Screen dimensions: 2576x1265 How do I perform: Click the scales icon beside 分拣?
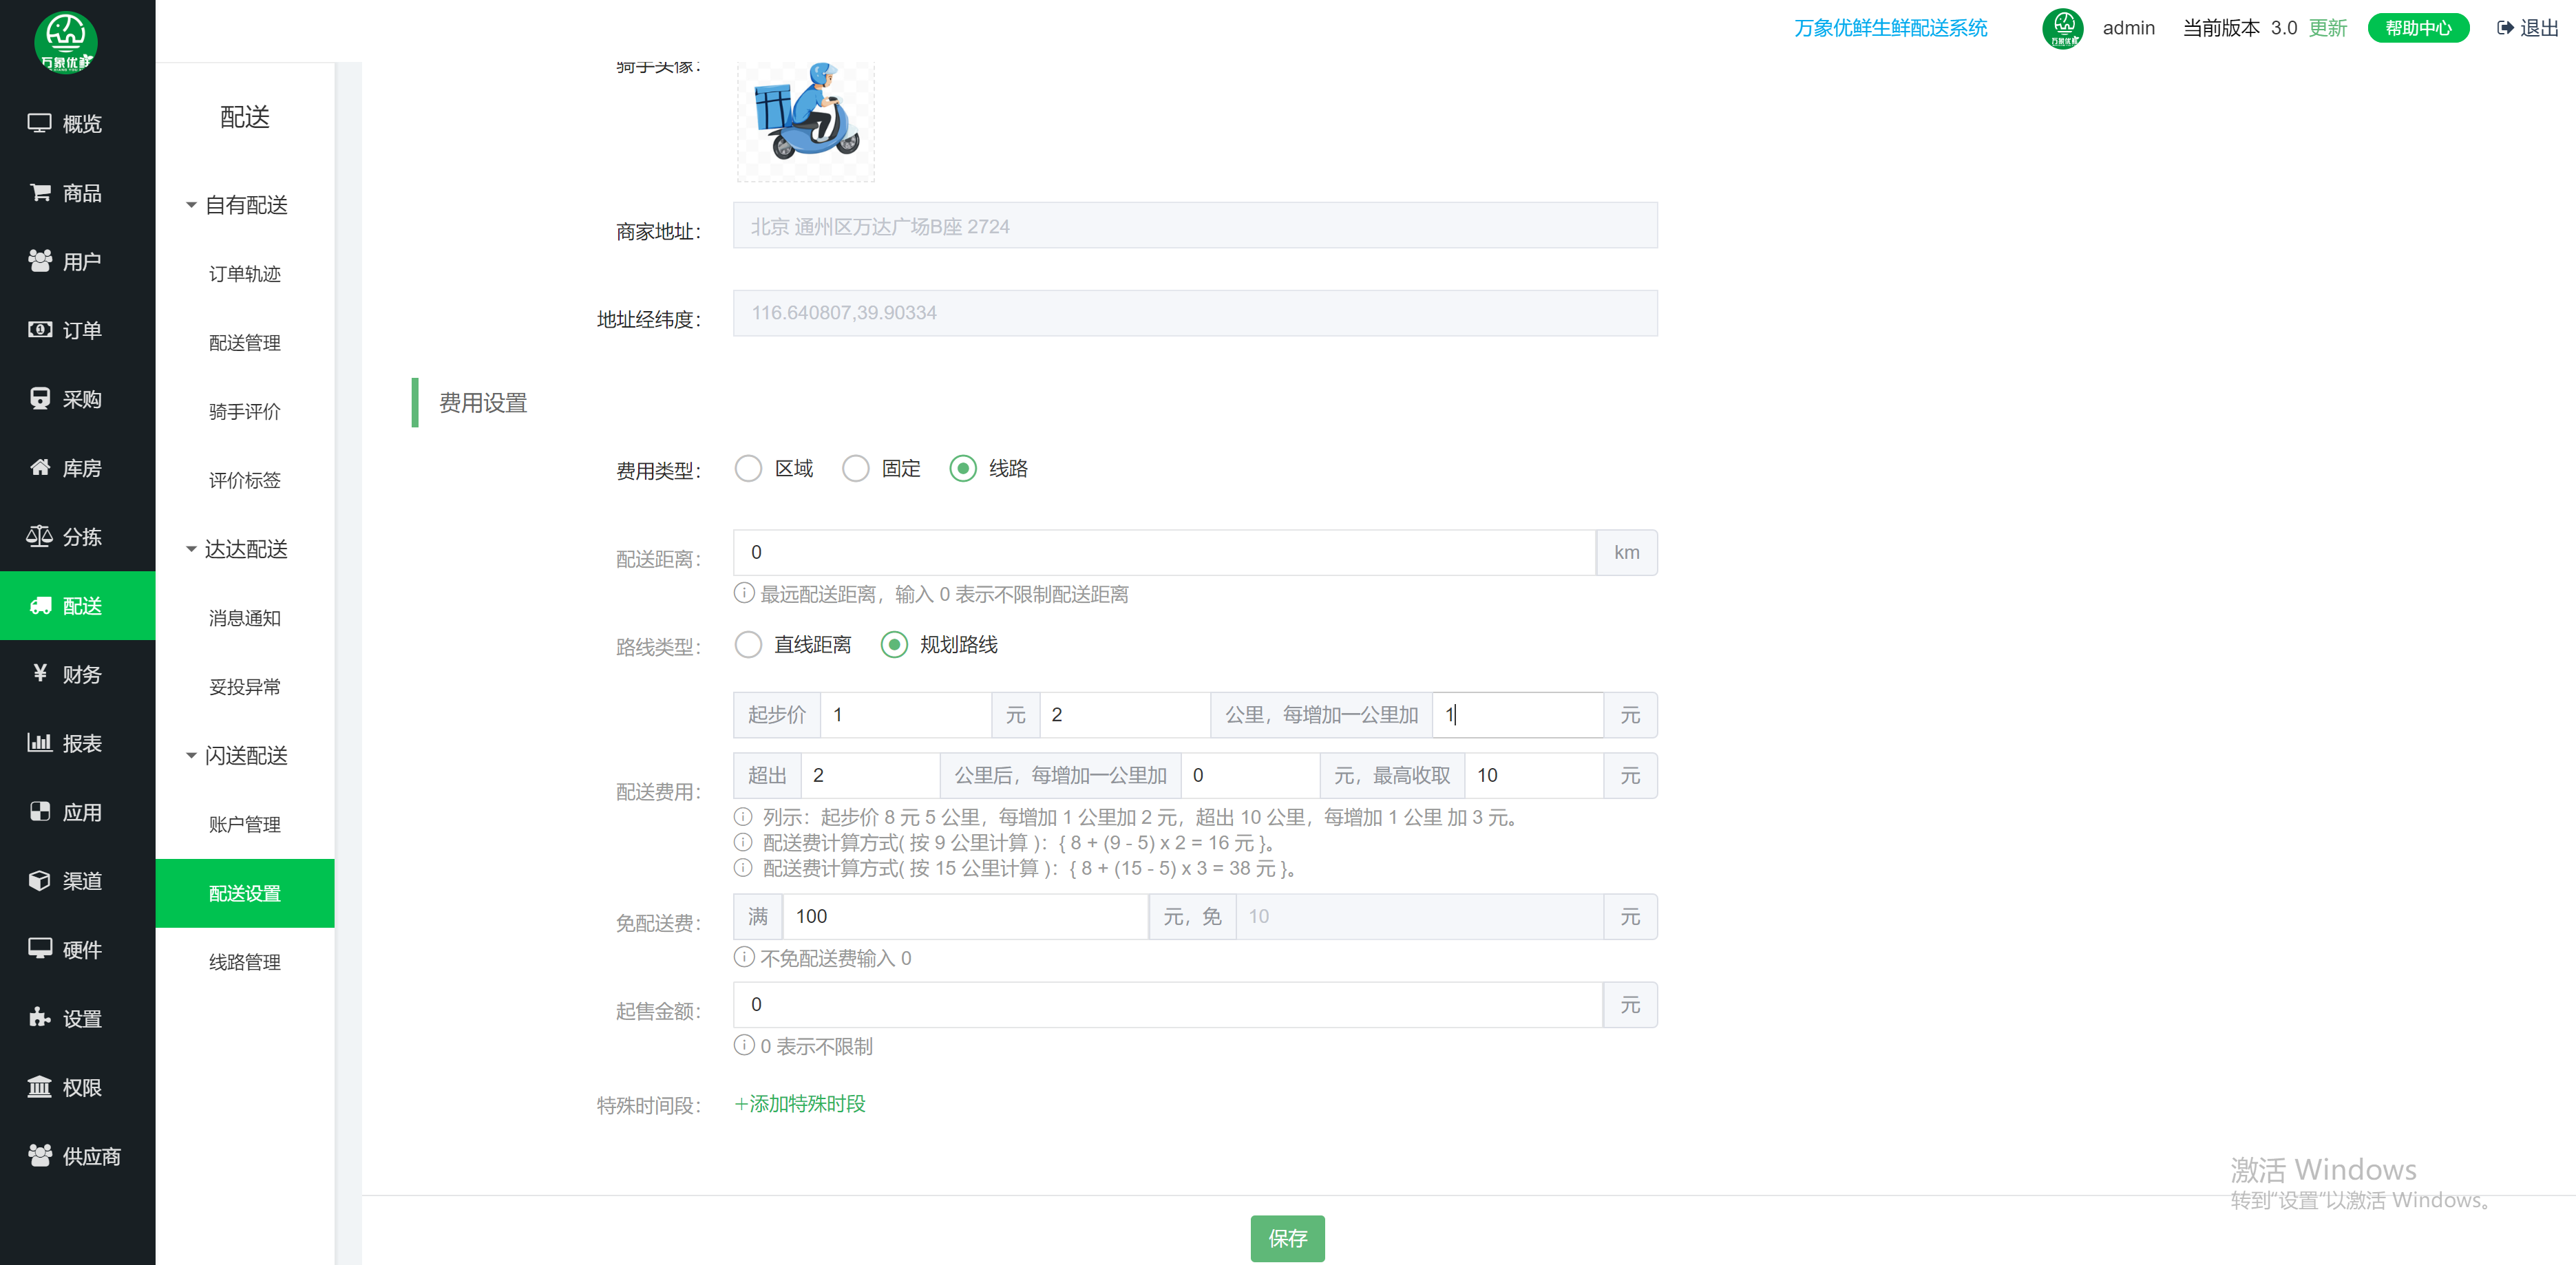click(x=39, y=536)
